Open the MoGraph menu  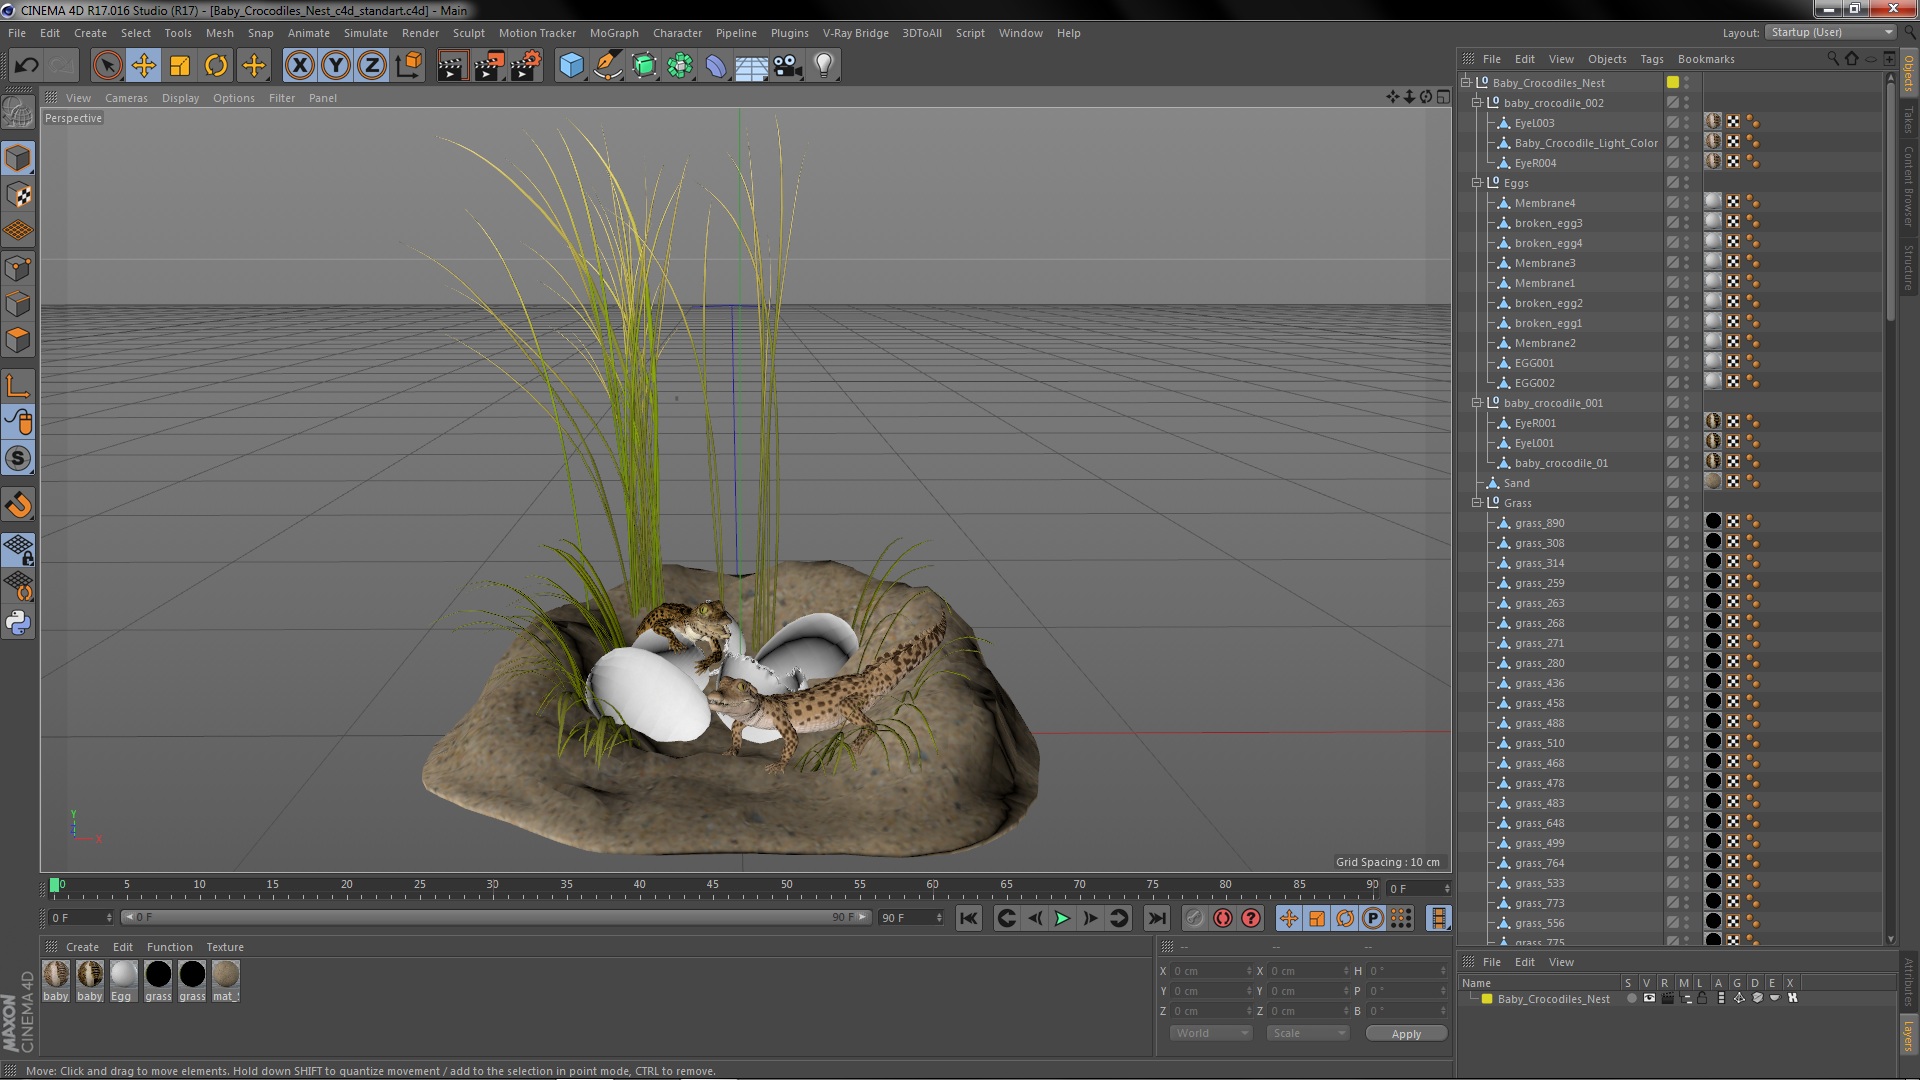coord(614,33)
